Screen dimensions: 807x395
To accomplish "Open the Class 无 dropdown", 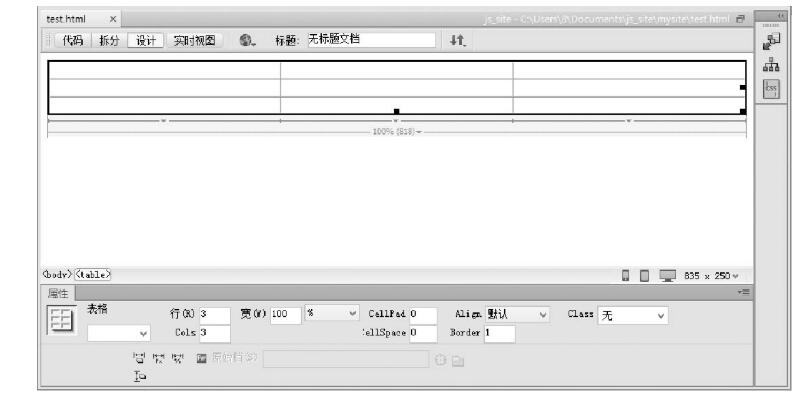I will point(633,316).
